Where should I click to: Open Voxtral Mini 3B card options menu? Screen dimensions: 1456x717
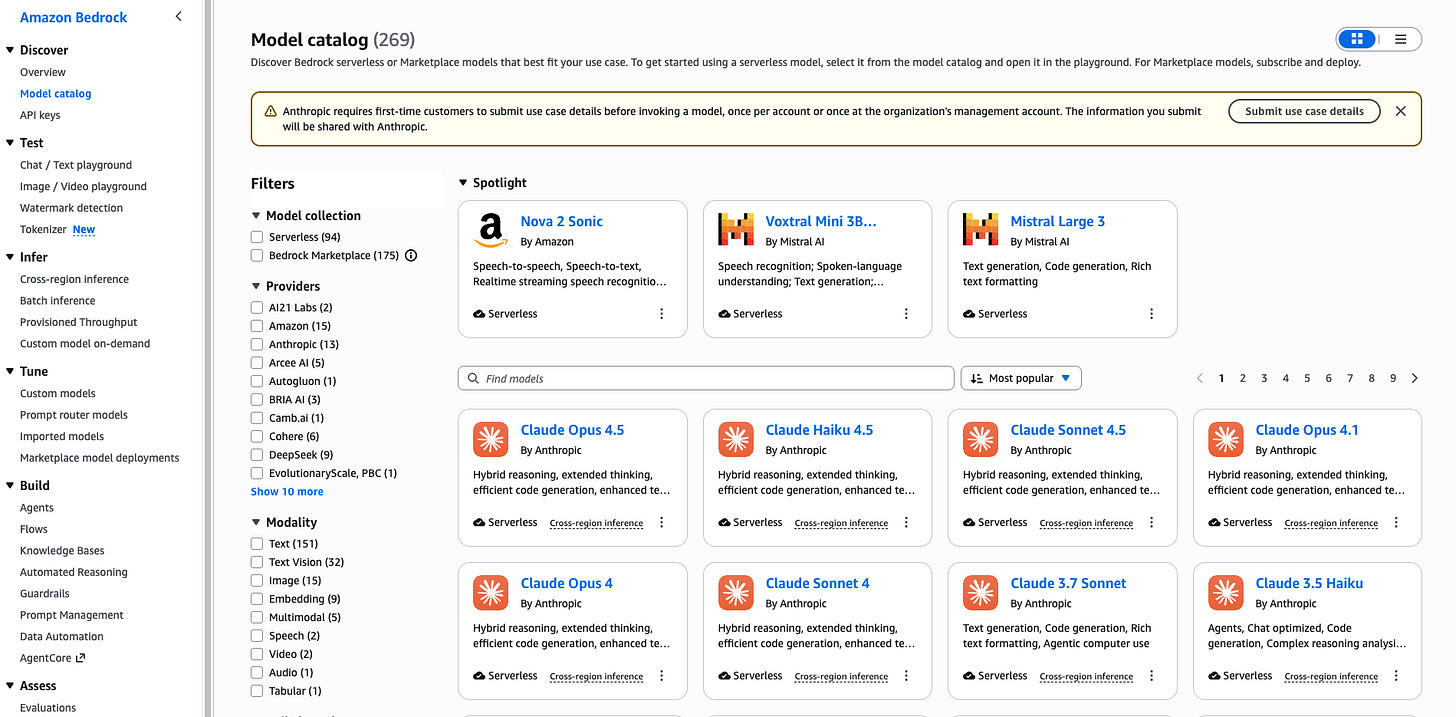[x=906, y=314]
